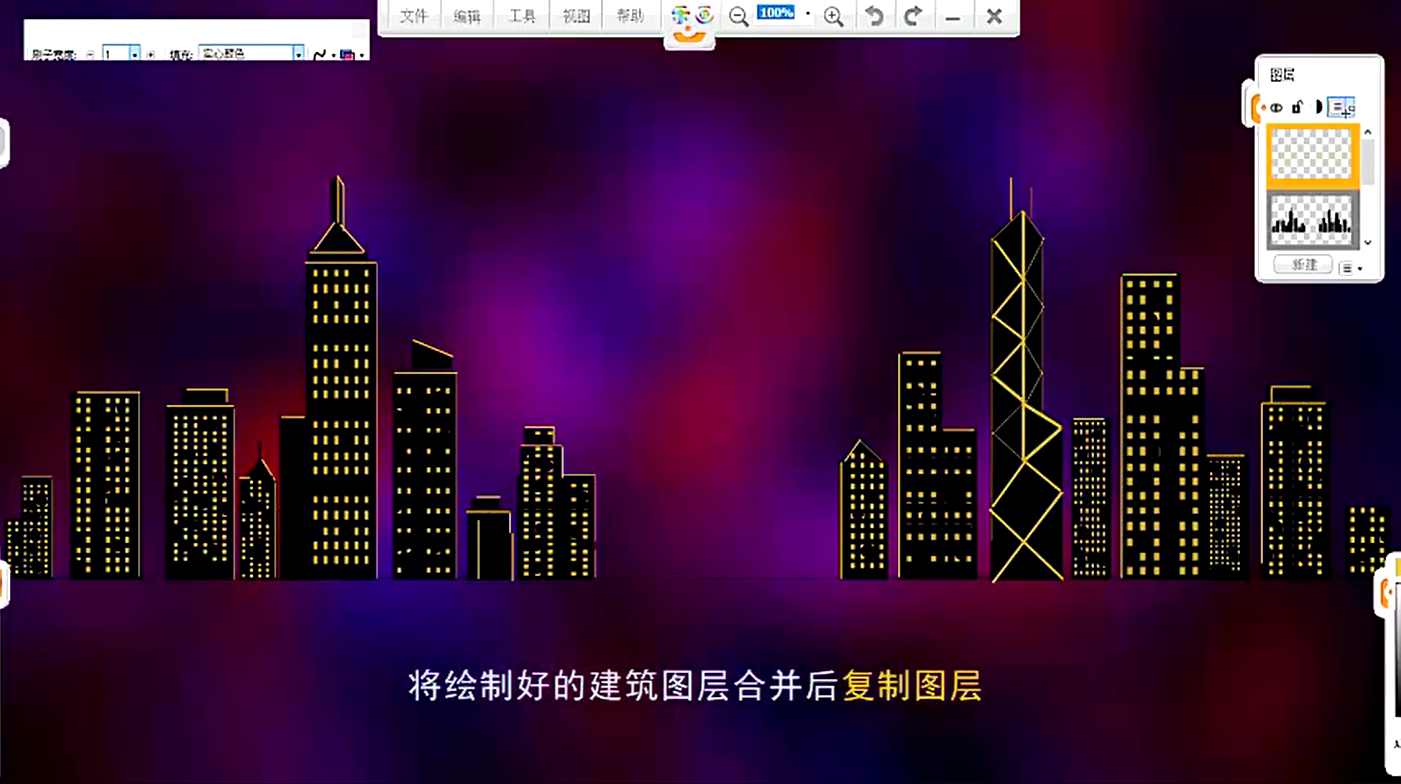Screen dimensions: 1401x784
Task: Redo the undone action
Action: tap(913, 16)
